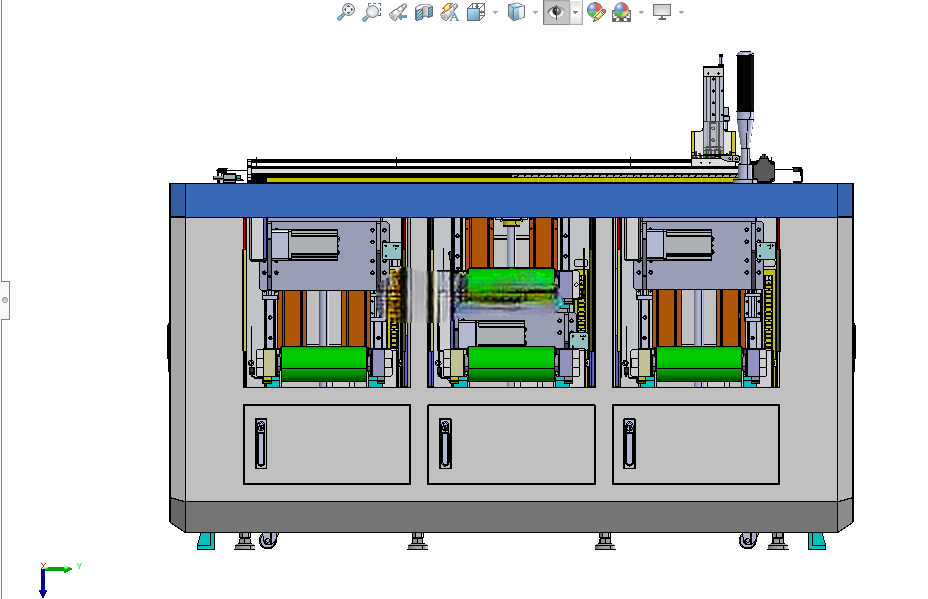The image size is (928, 599).
Task: Select the Zoom to Fit tool
Action: tap(346, 12)
